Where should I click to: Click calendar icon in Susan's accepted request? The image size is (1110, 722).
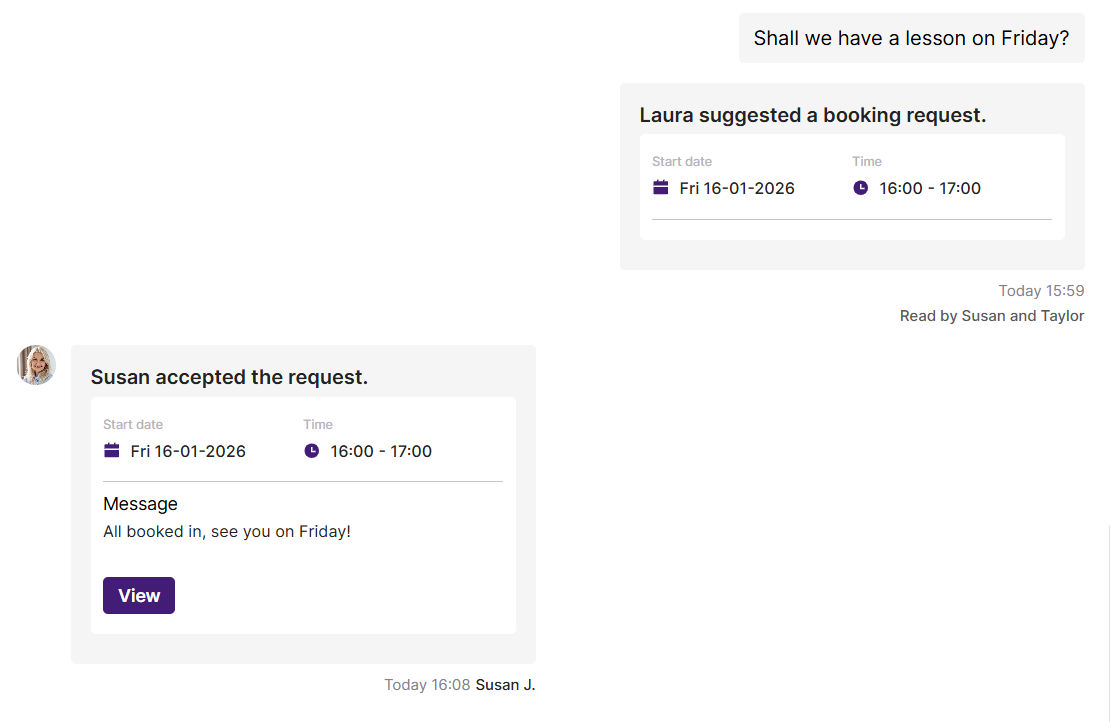pyautogui.click(x=112, y=450)
